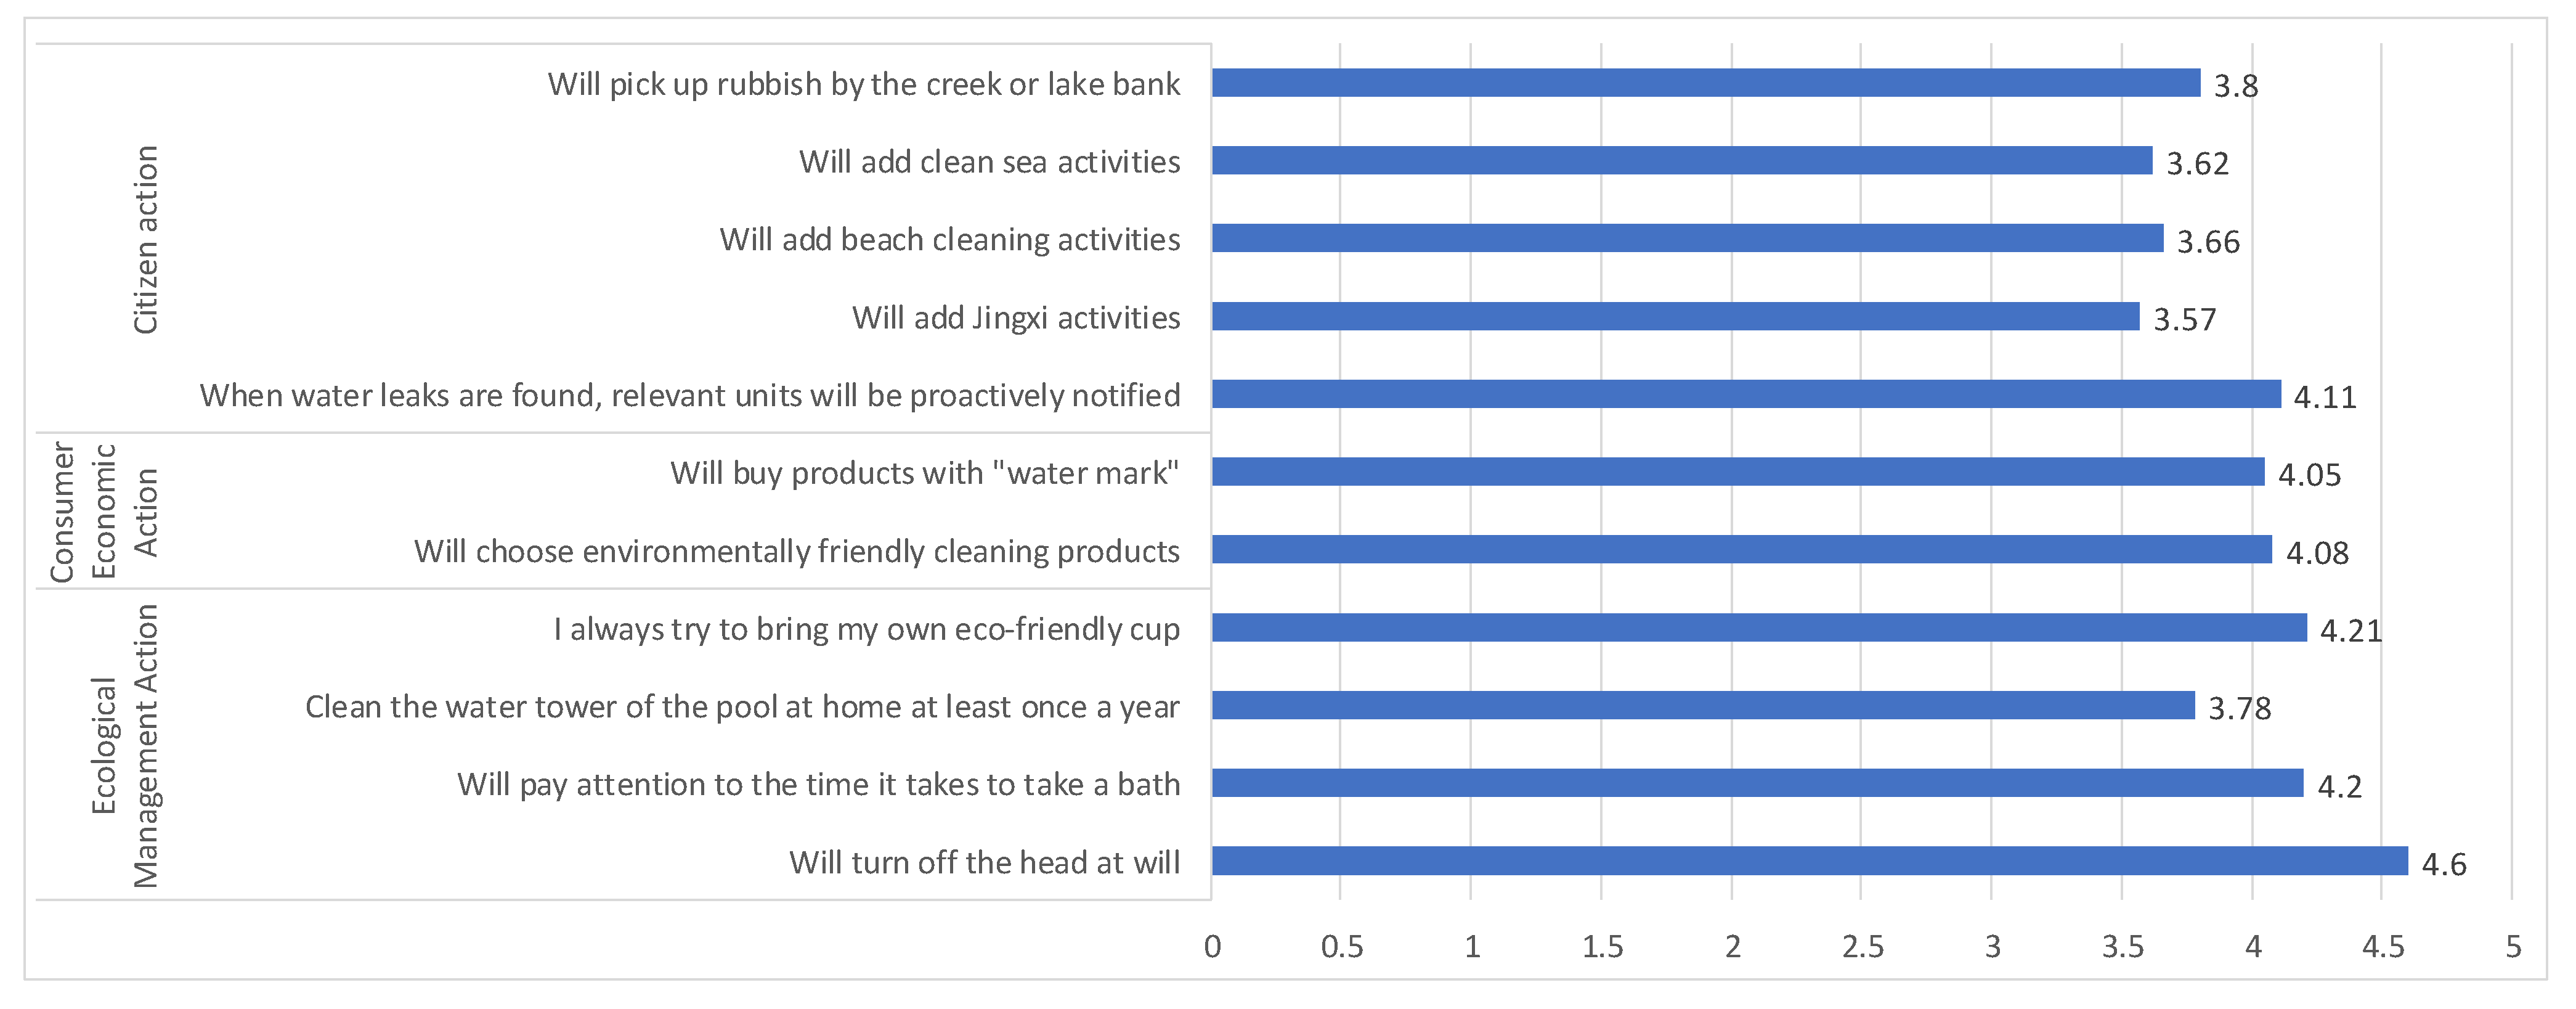Click the bar for 'Will buy products with water mark'
2576x1009 pixels.
click(1738, 471)
